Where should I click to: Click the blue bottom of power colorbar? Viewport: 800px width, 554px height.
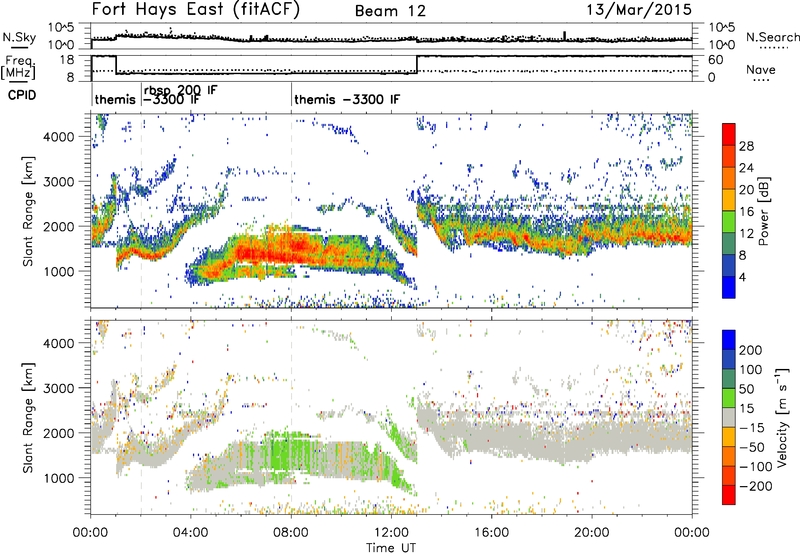coord(729,287)
